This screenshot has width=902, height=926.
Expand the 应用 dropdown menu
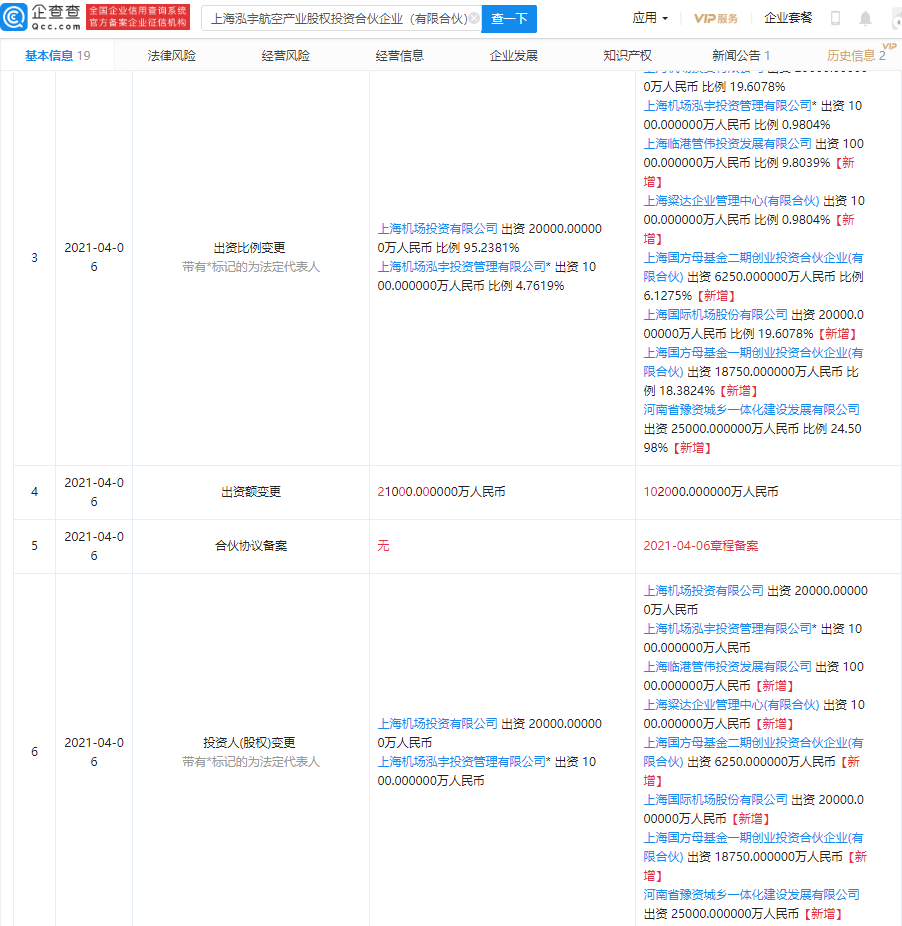pyautogui.click(x=650, y=18)
